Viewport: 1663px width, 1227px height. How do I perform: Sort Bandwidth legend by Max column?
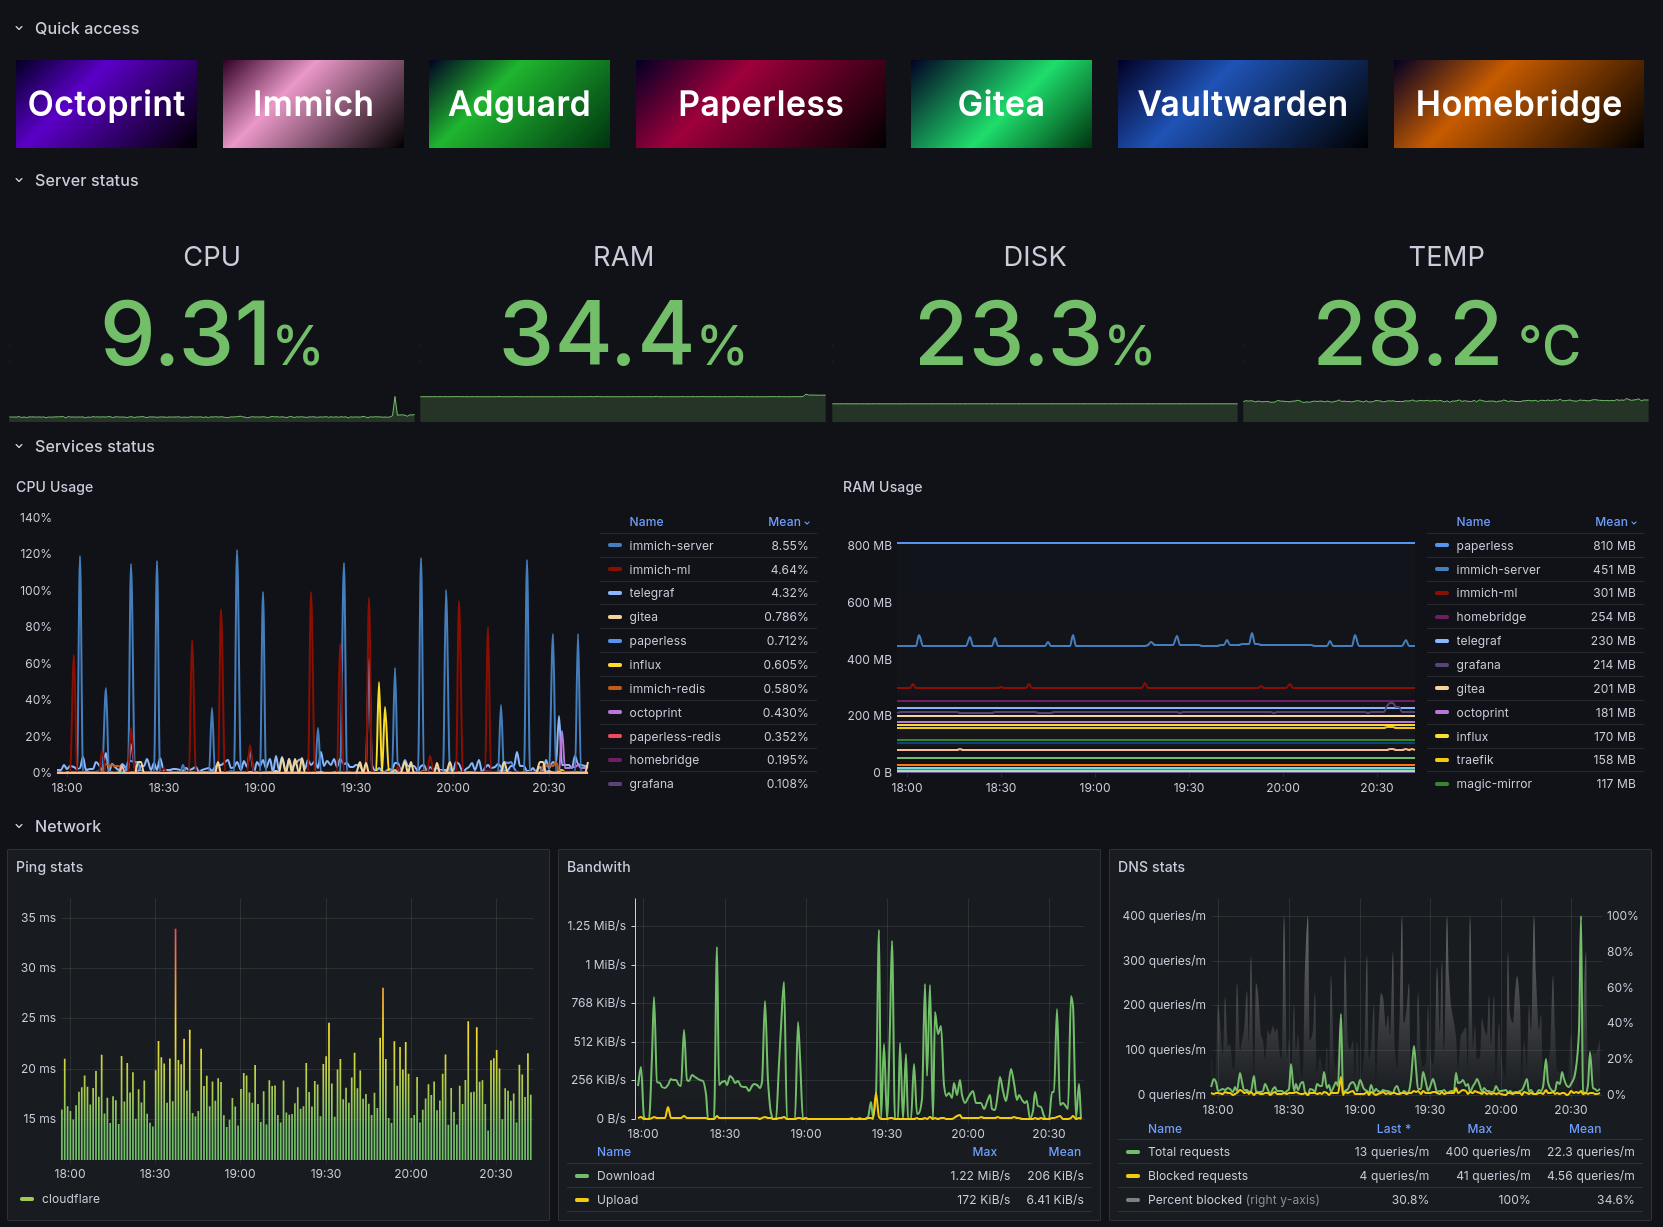point(985,1152)
